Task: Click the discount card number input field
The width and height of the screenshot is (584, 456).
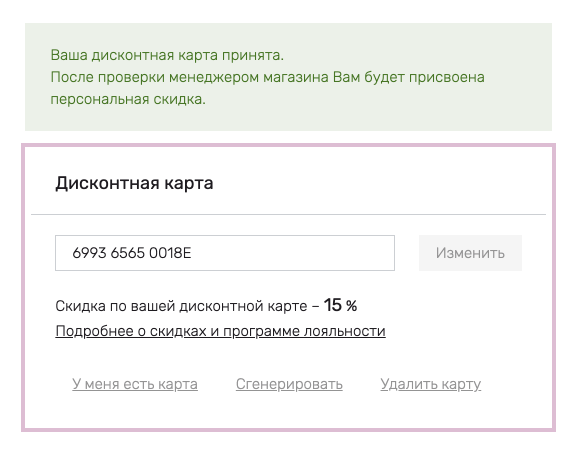Action: click(x=225, y=253)
